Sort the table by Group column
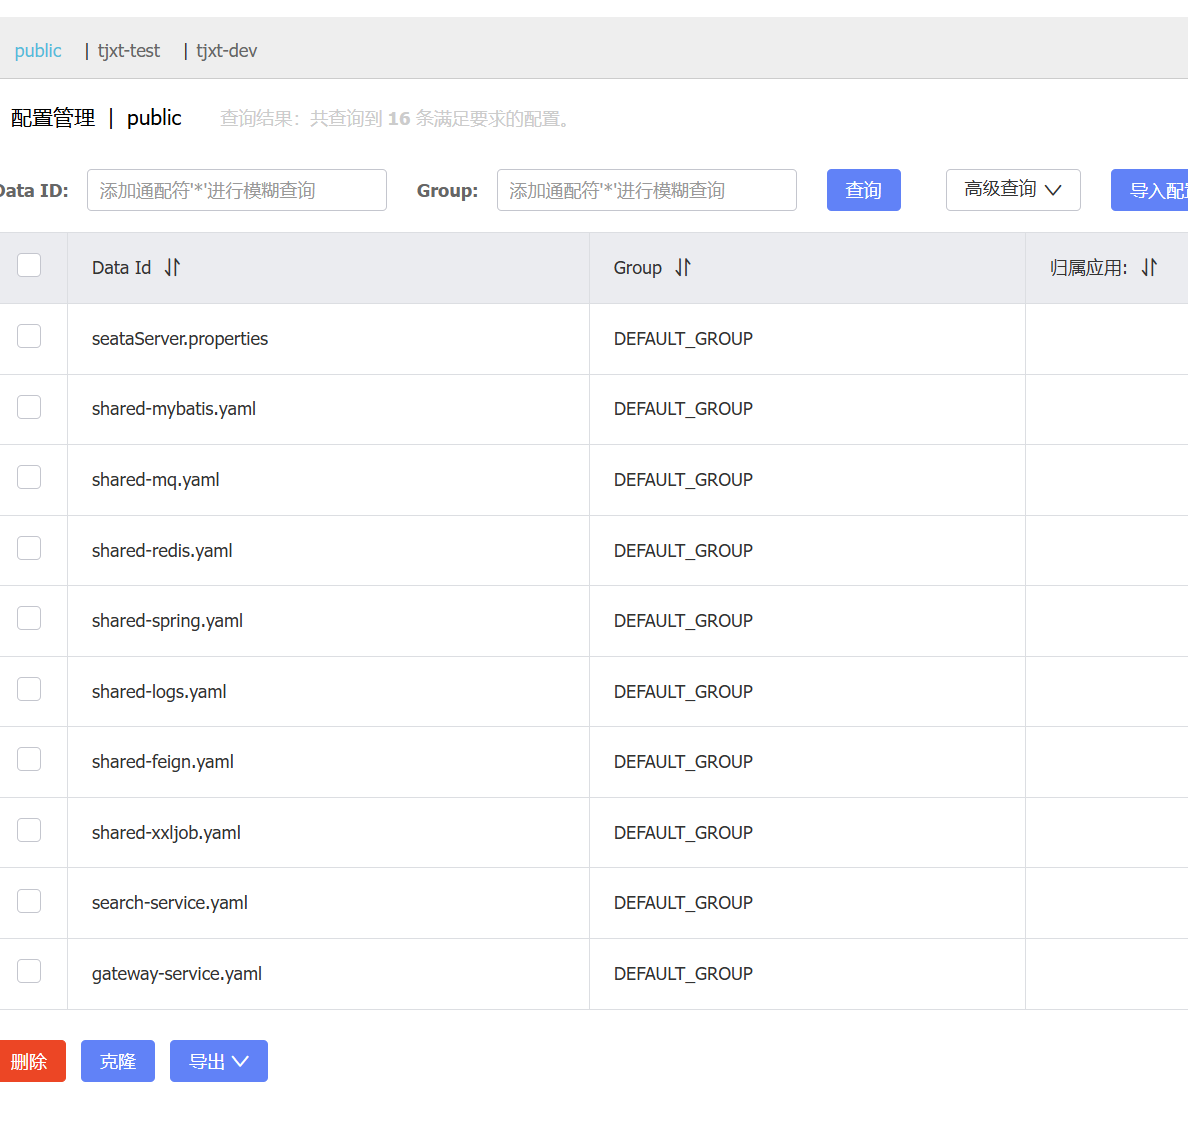The height and width of the screenshot is (1129, 1188). coord(683,267)
